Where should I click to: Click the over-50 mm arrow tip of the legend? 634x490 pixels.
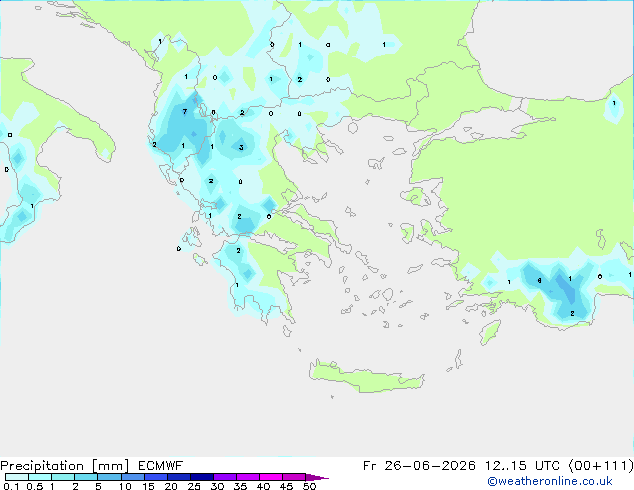317,477
